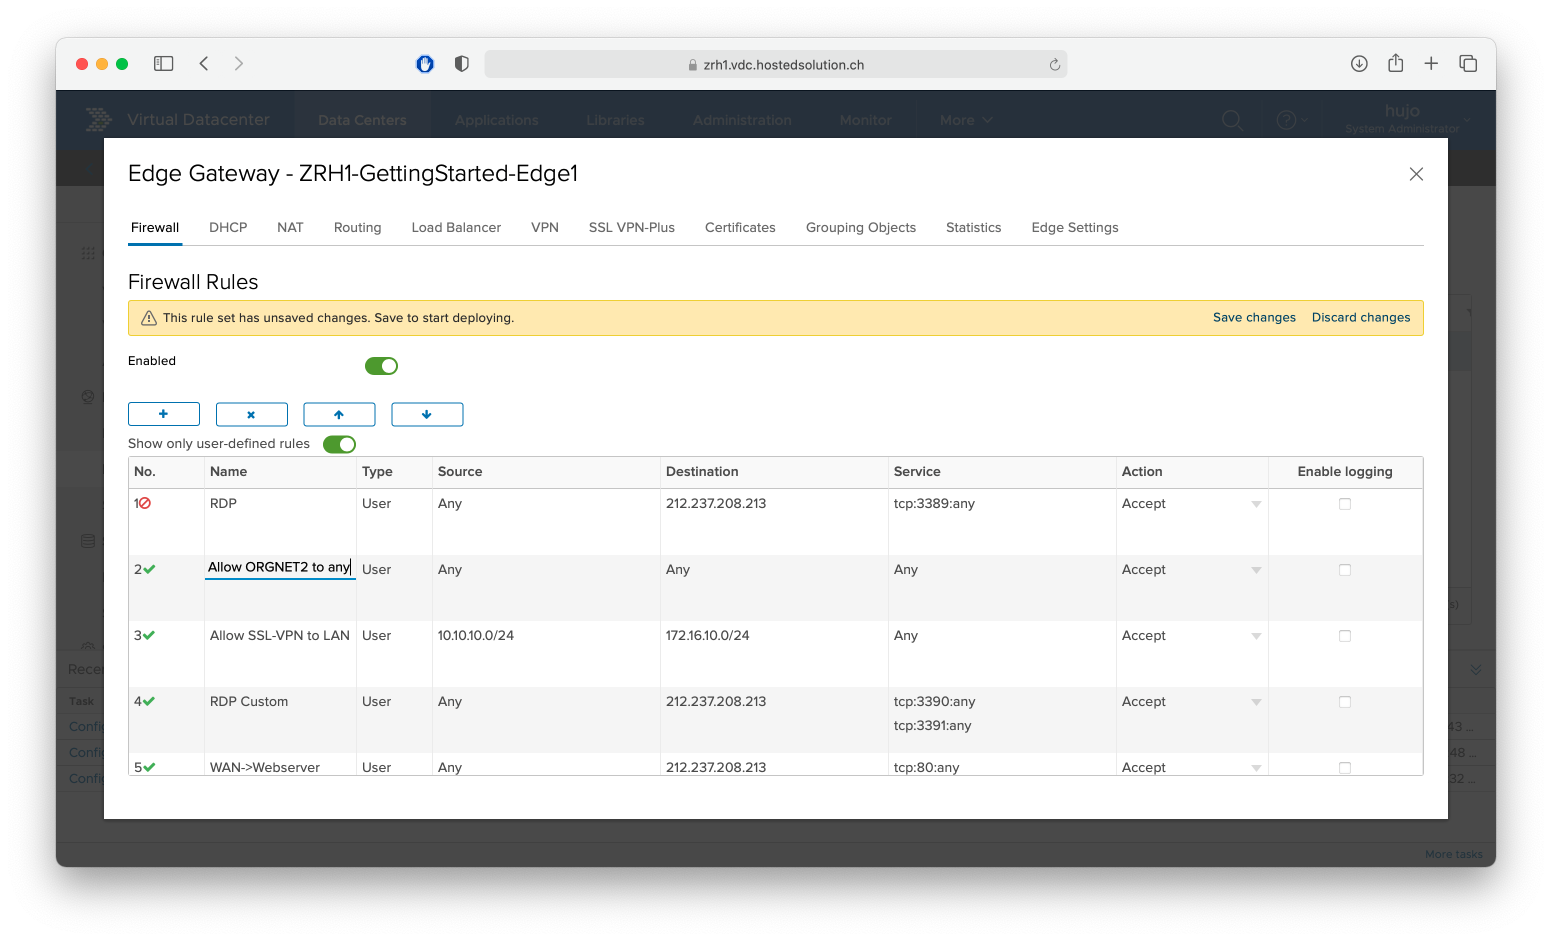Switch to the DHCP tab
Screen dimensions: 1552x941
click(228, 227)
